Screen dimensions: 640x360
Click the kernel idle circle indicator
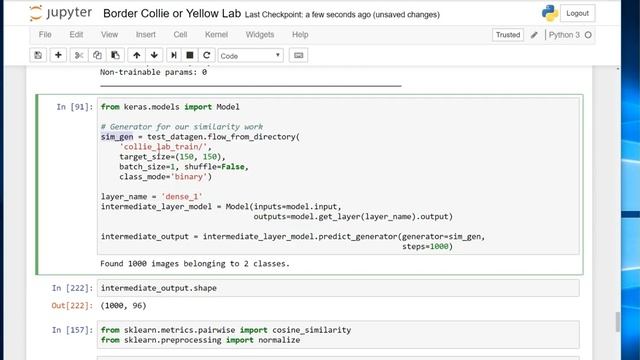point(588,35)
